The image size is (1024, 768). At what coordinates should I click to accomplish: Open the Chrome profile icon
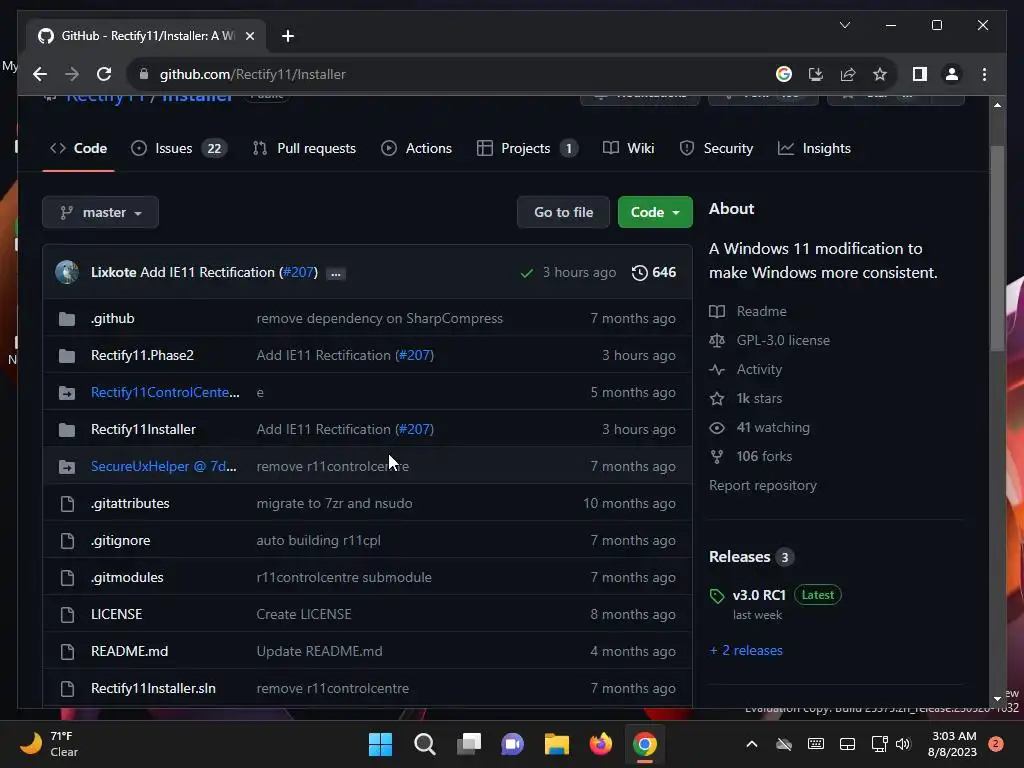point(952,74)
